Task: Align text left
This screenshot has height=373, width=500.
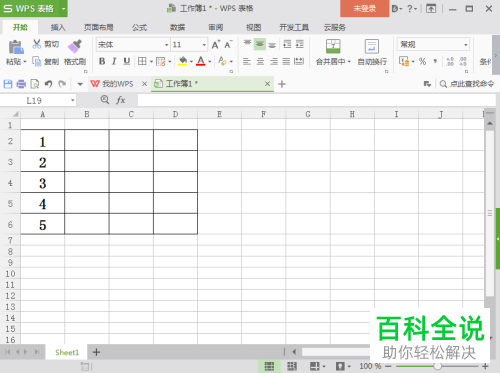Action: click(x=247, y=61)
